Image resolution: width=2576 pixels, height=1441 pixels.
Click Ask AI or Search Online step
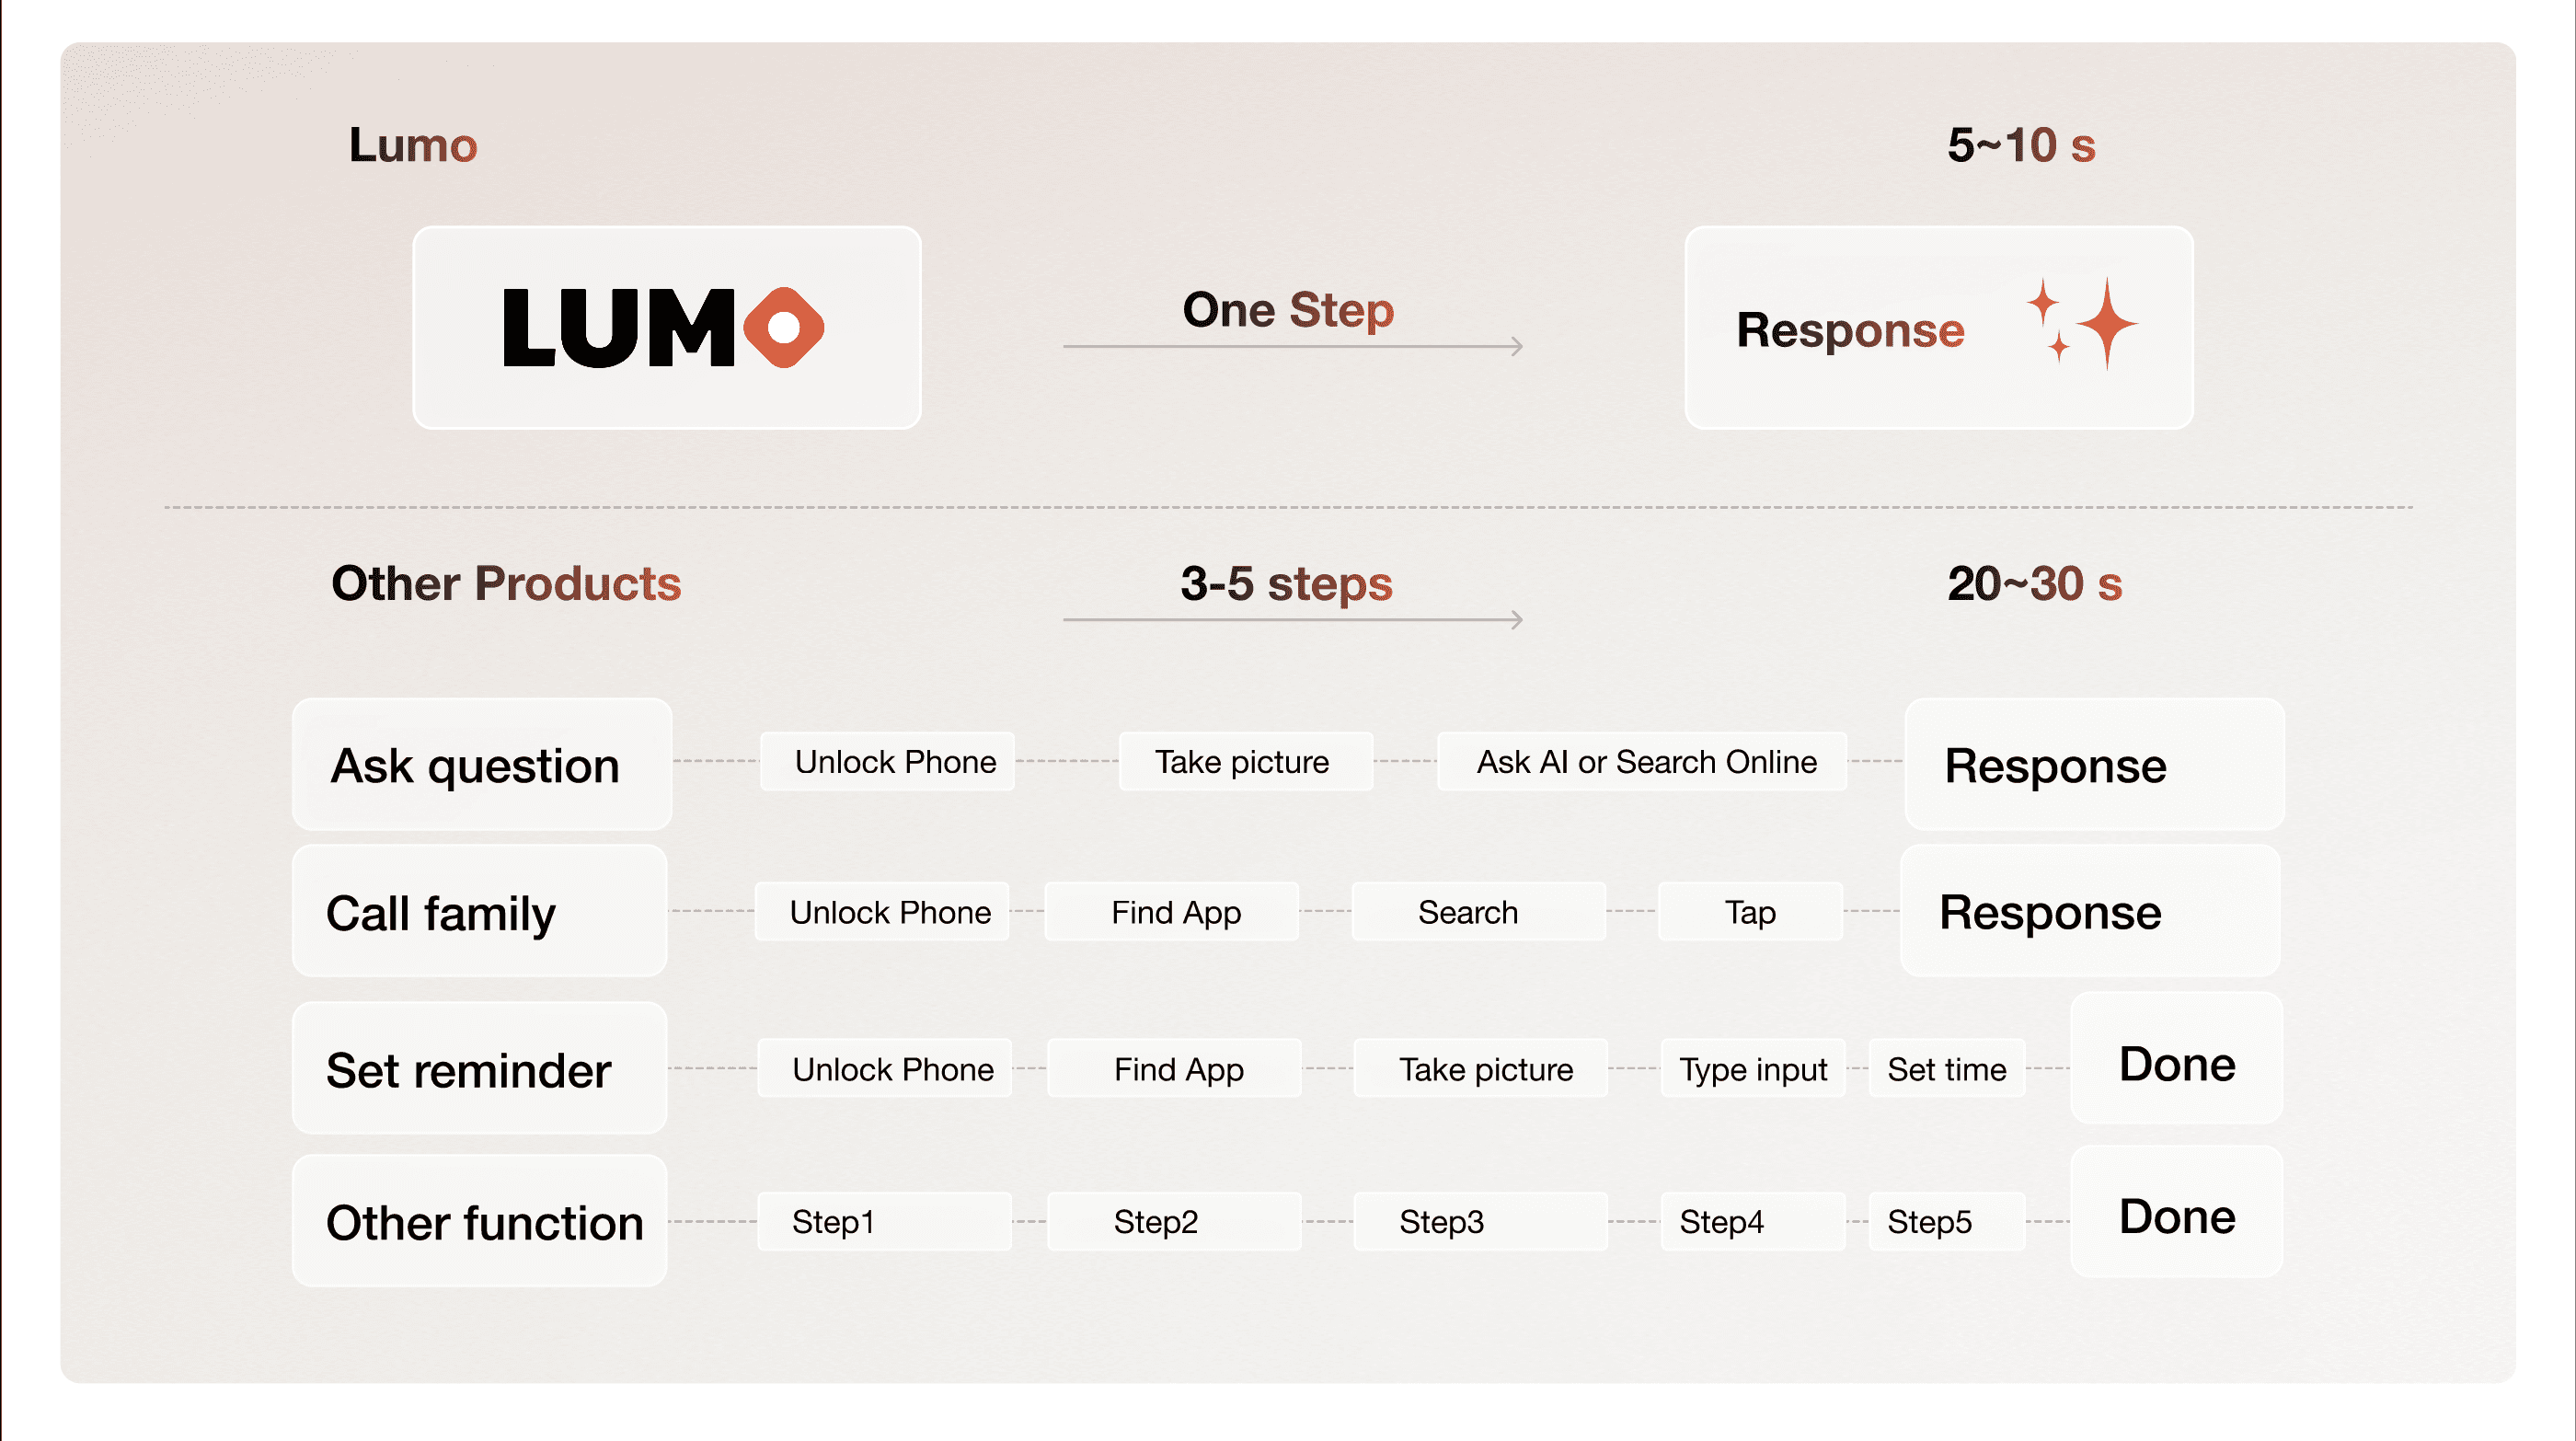tap(1645, 762)
